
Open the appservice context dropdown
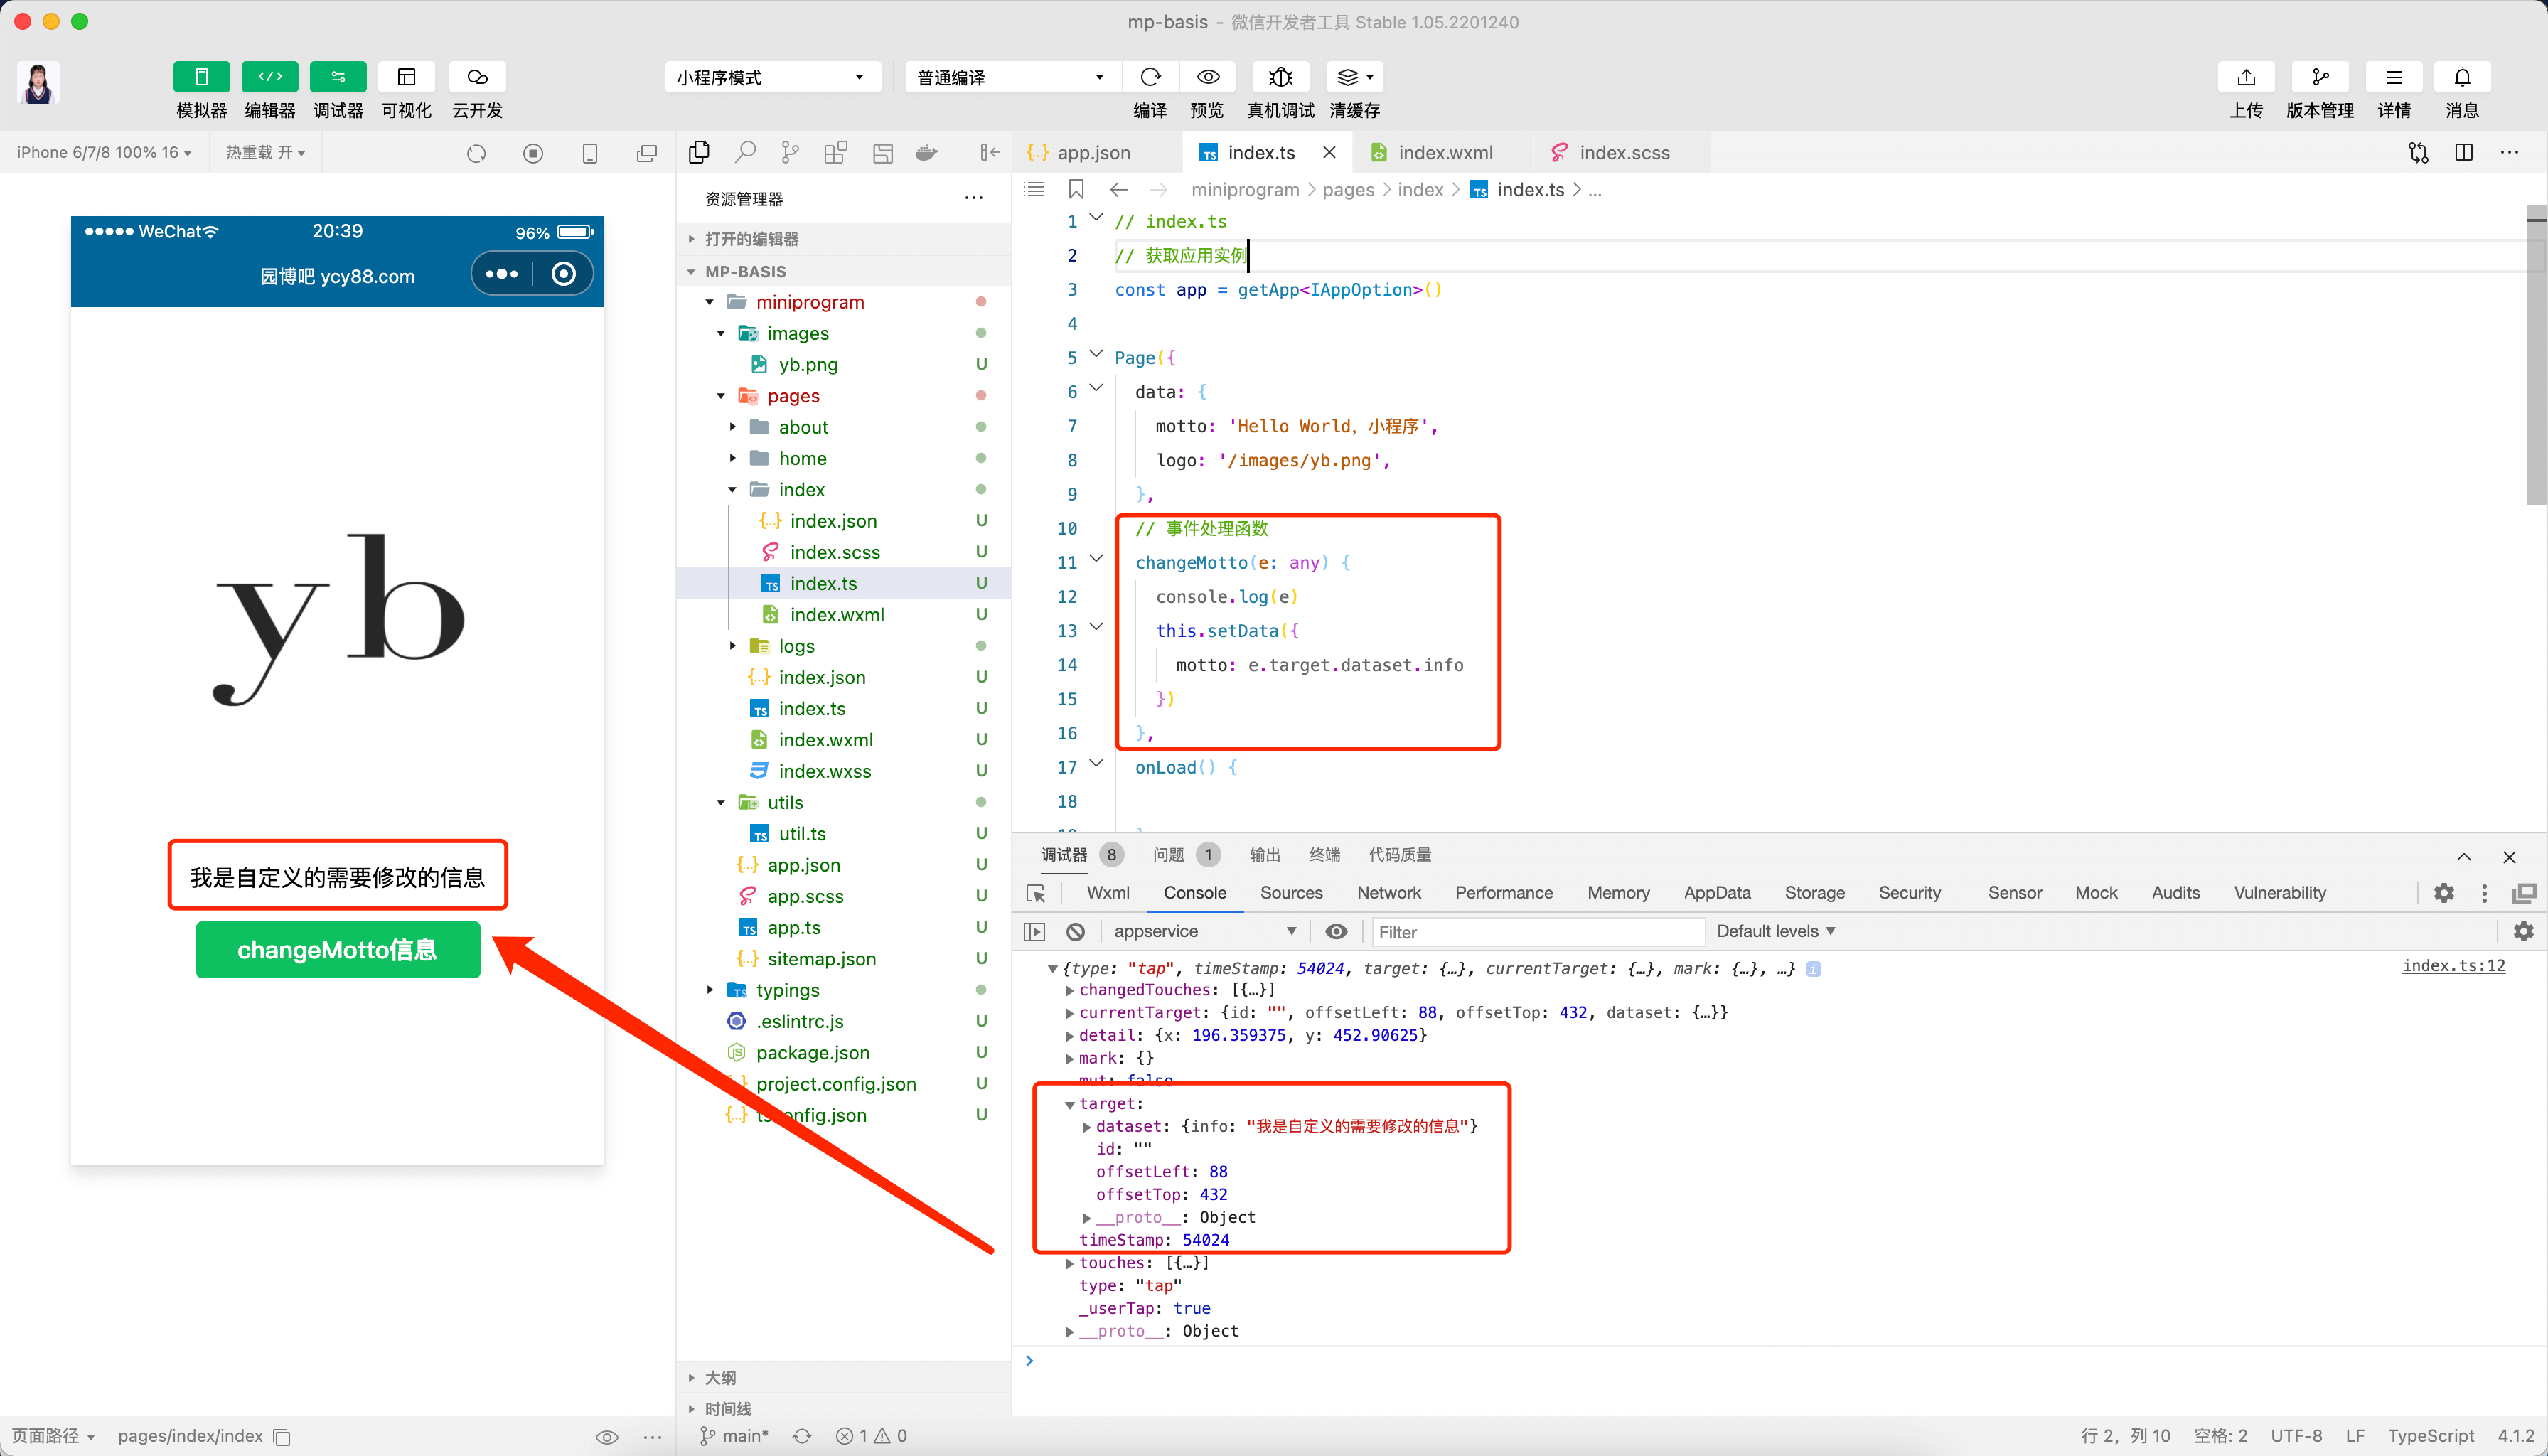click(1204, 932)
